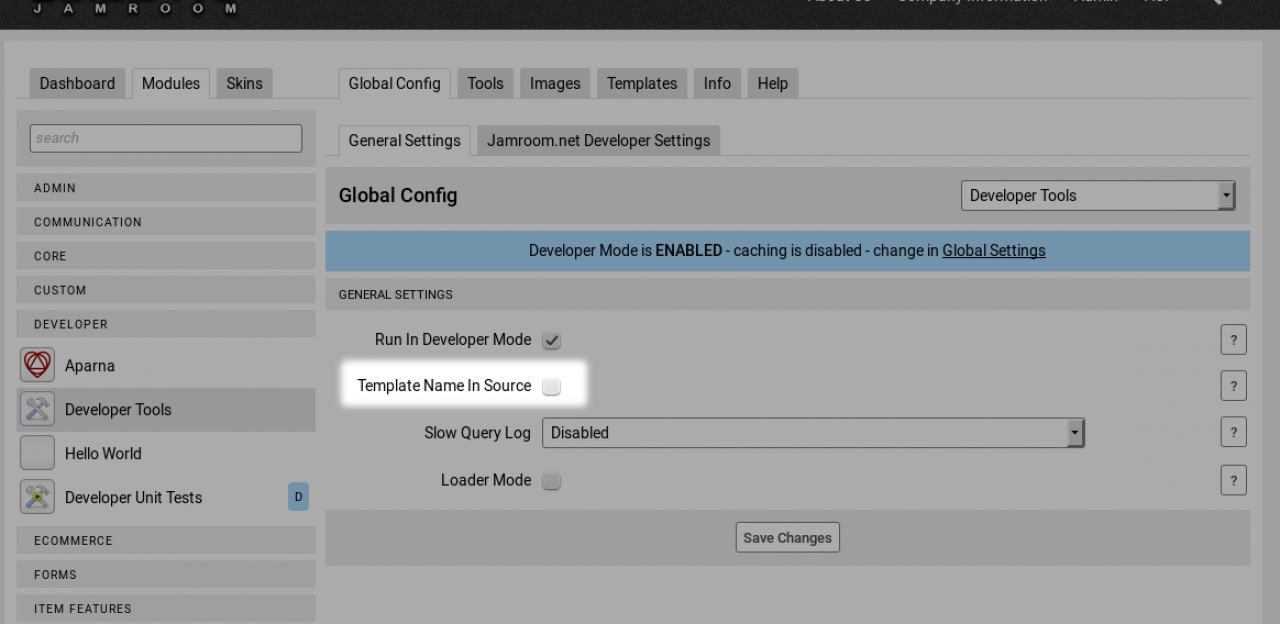Click the module search field
This screenshot has width=1280, height=624.
click(x=165, y=138)
